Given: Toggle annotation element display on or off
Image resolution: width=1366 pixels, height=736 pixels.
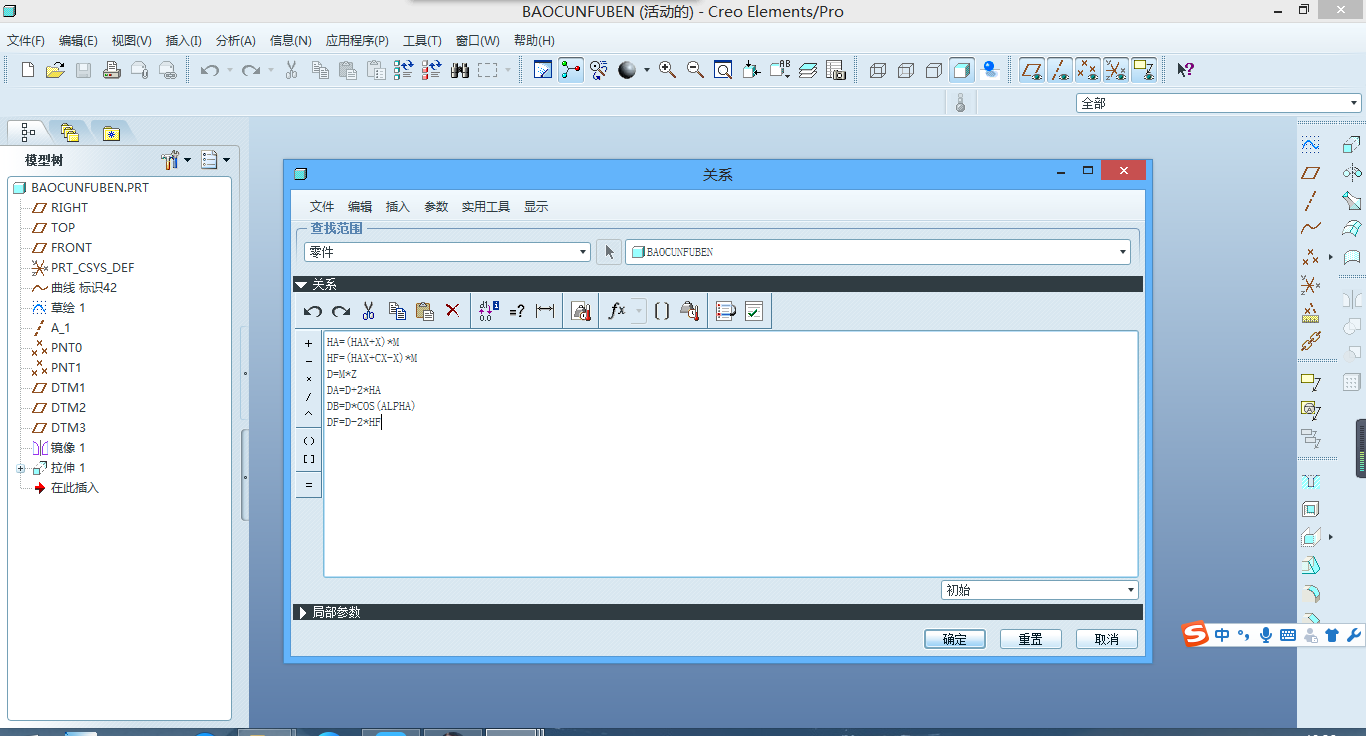Looking at the screenshot, I should [x=1144, y=70].
